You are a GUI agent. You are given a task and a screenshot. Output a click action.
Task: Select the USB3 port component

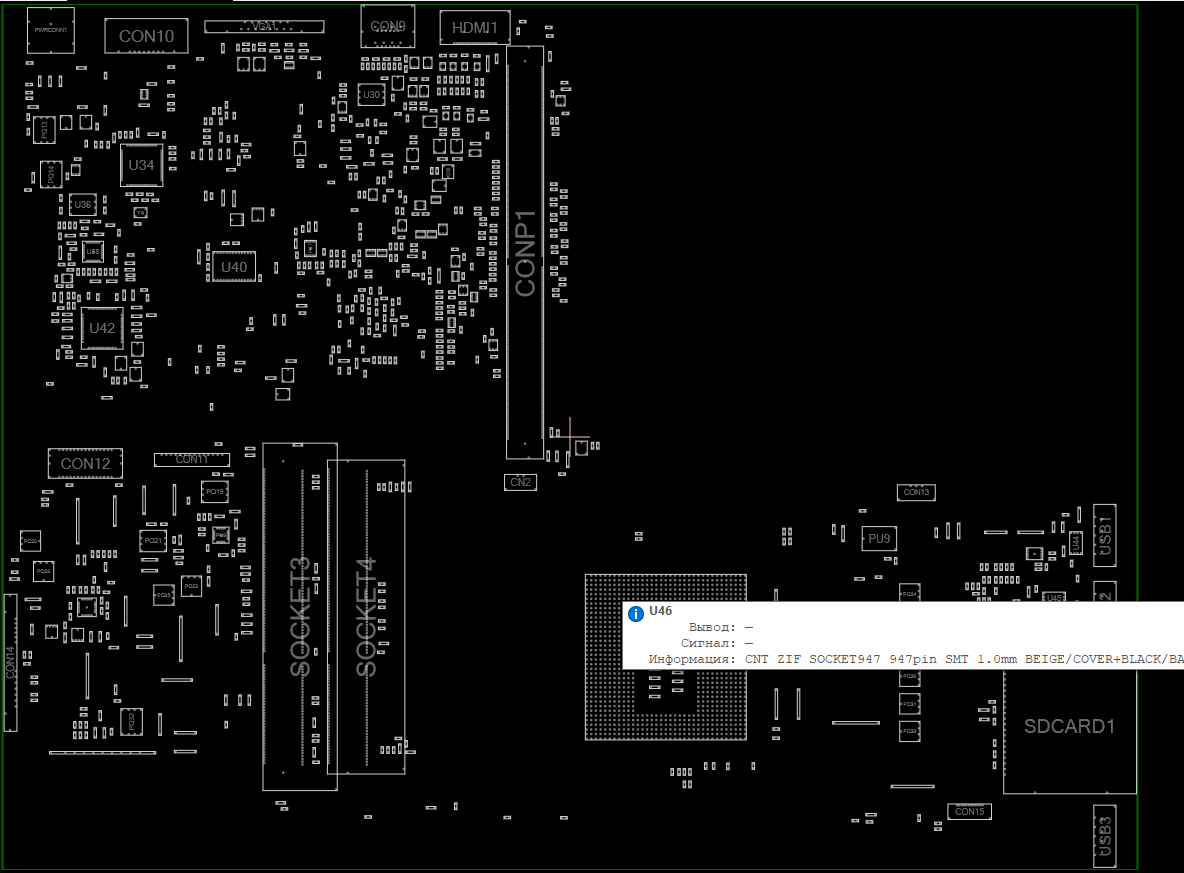(x=1104, y=836)
